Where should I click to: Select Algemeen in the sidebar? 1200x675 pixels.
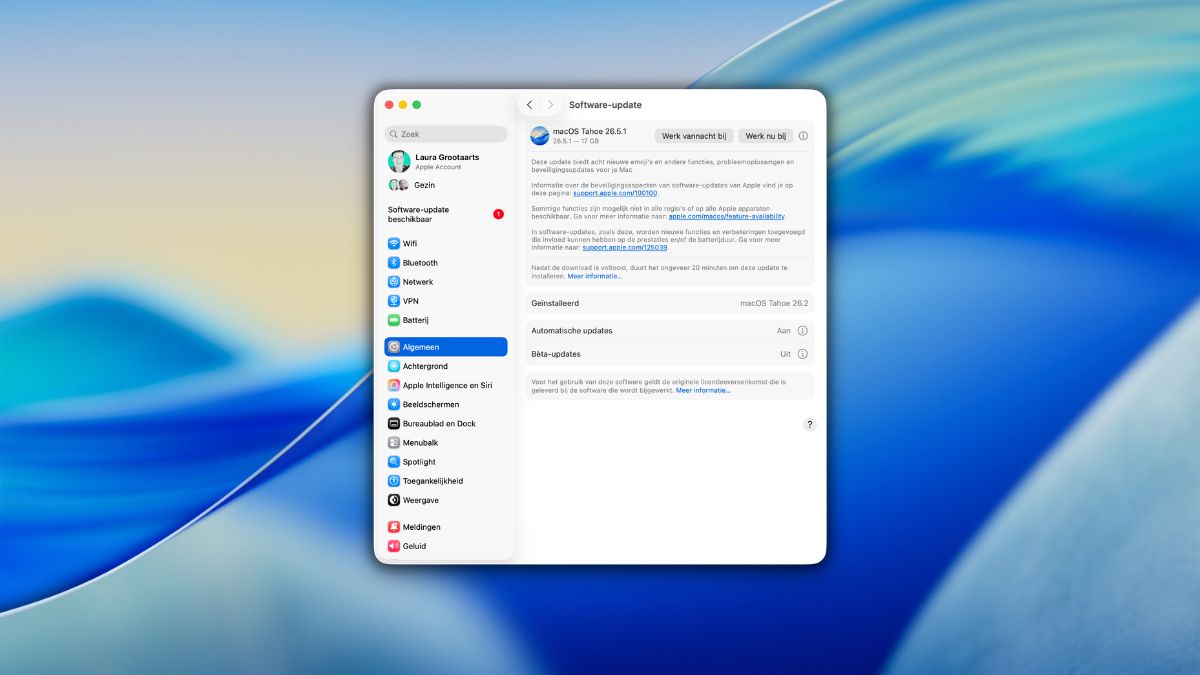pos(446,347)
